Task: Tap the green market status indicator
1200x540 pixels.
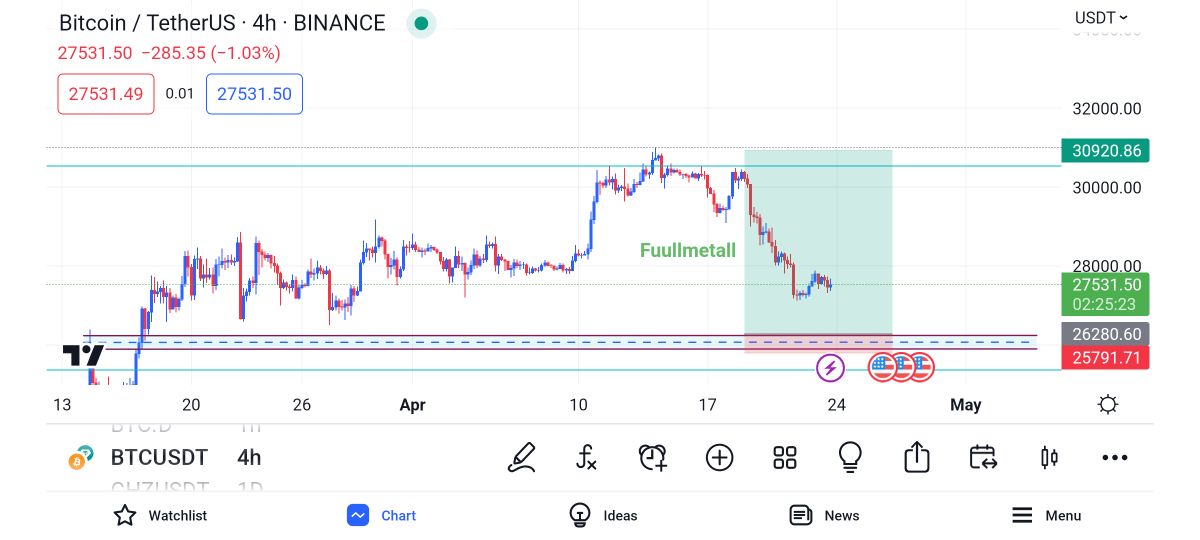Action: click(x=421, y=24)
